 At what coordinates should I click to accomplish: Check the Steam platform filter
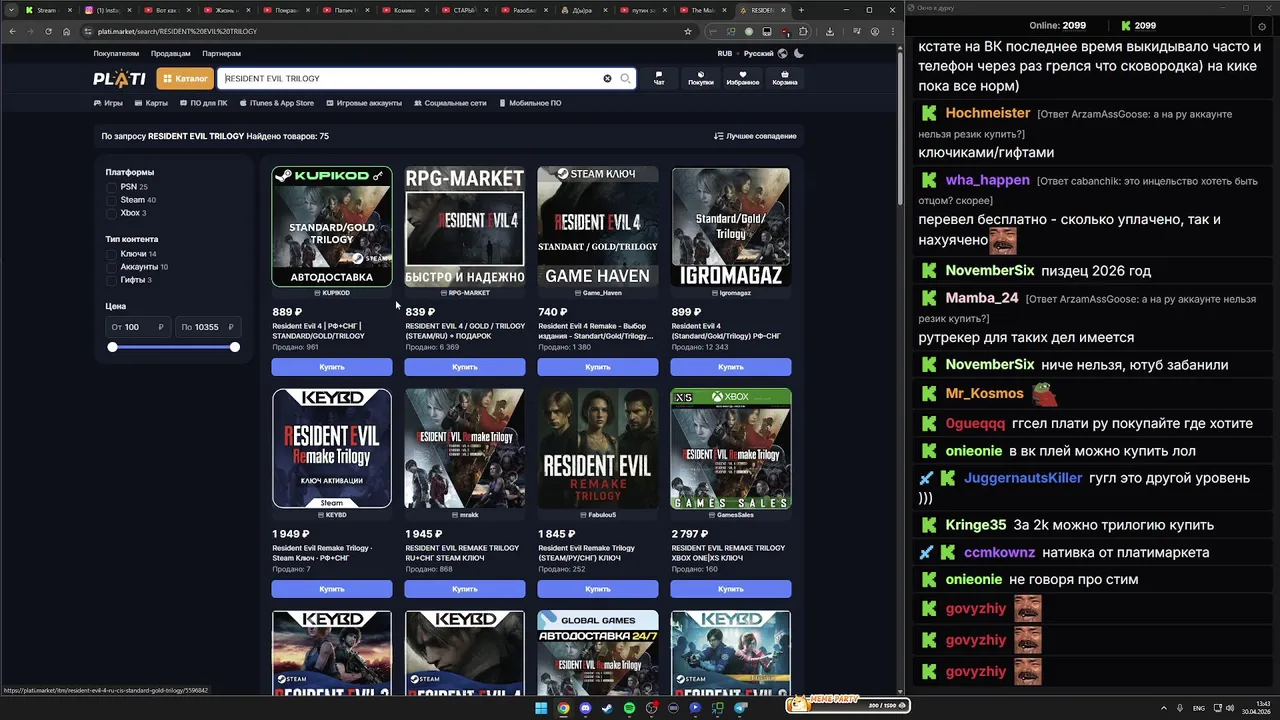[x=112, y=200]
